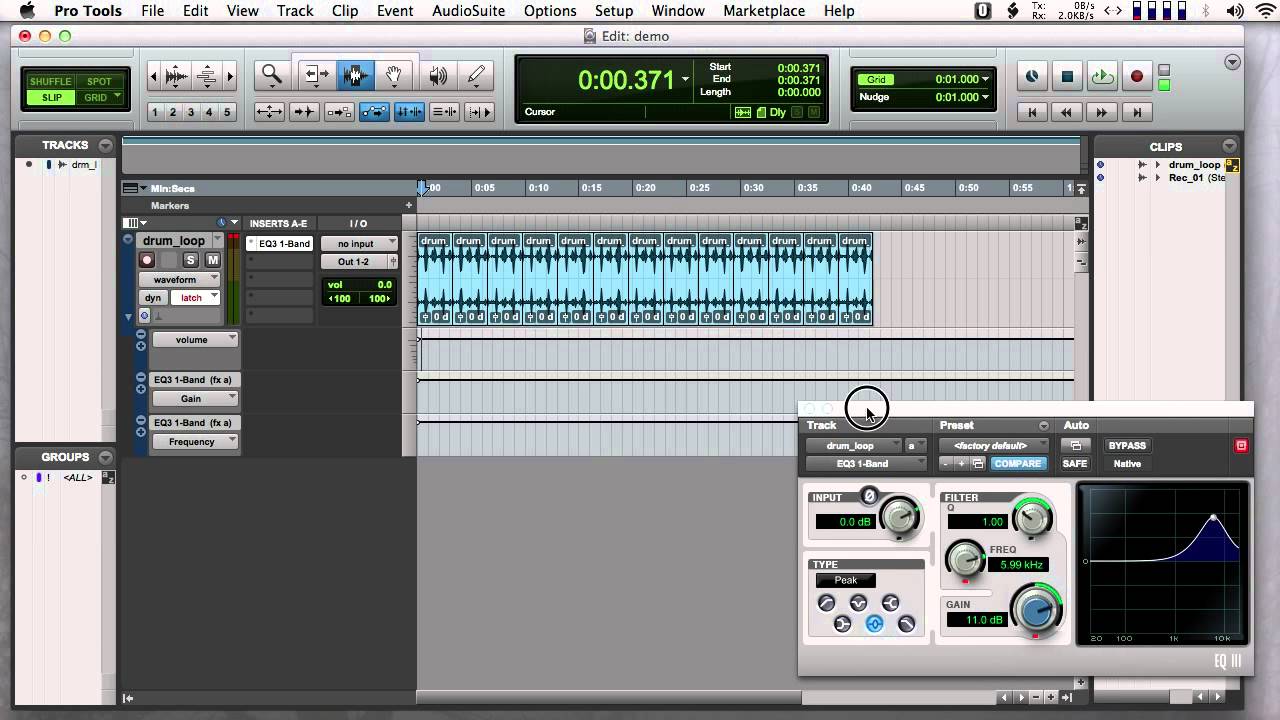
Task: Click the 11.0 dB gain field
Action: pyautogui.click(x=976, y=620)
